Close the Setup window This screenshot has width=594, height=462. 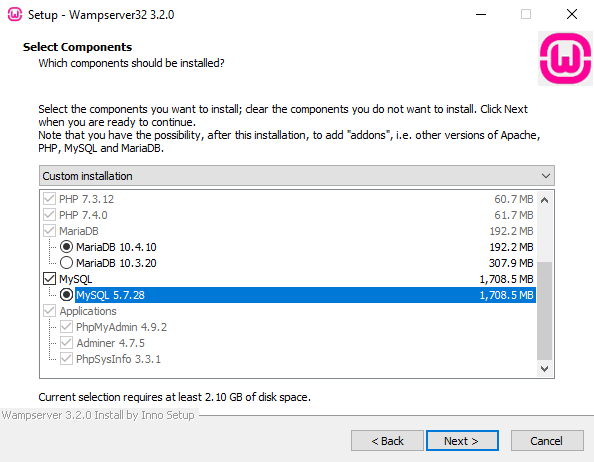(572, 14)
